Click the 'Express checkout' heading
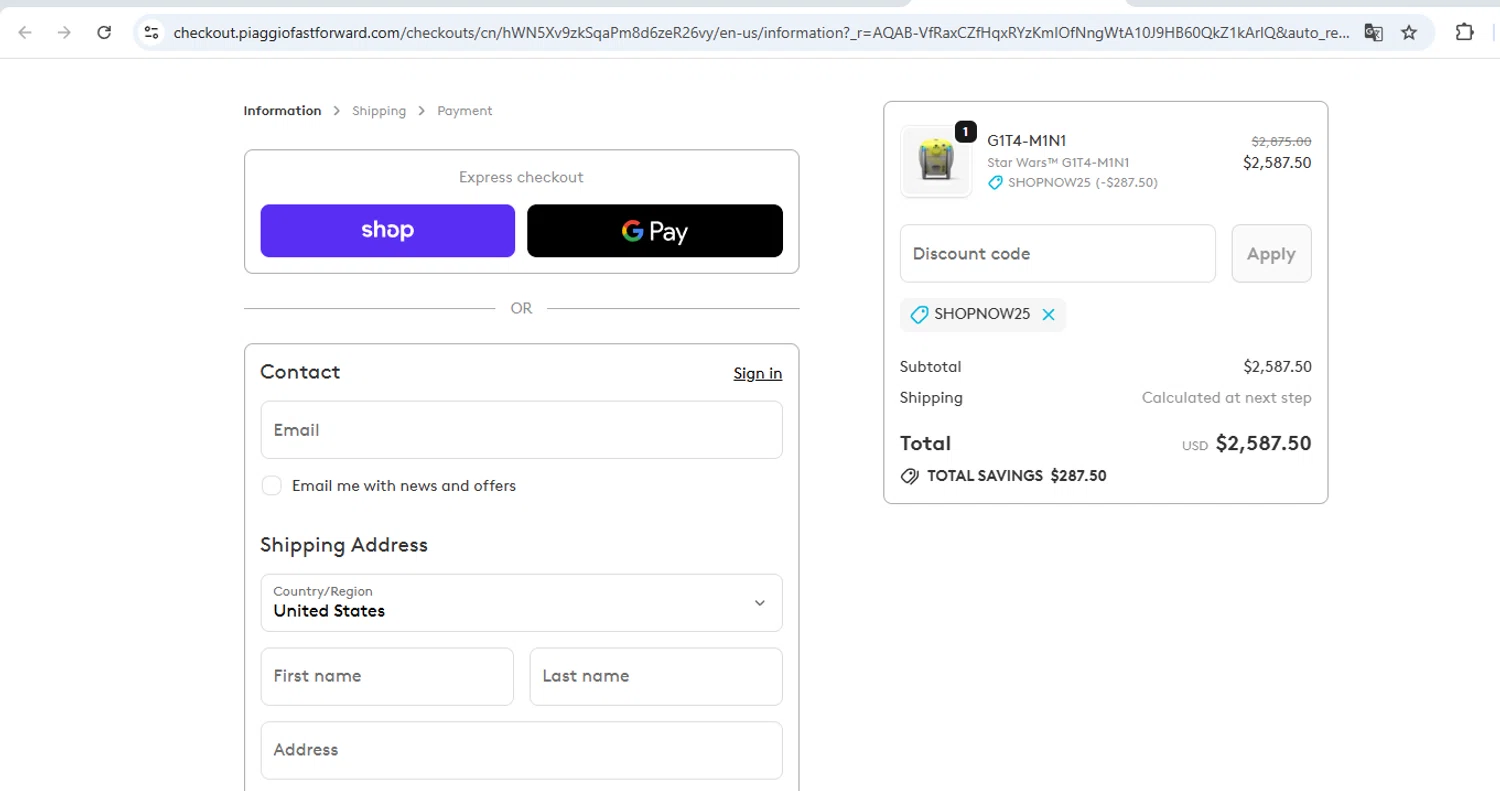Image resolution: width=1500 pixels, height=791 pixels. click(521, 177)
